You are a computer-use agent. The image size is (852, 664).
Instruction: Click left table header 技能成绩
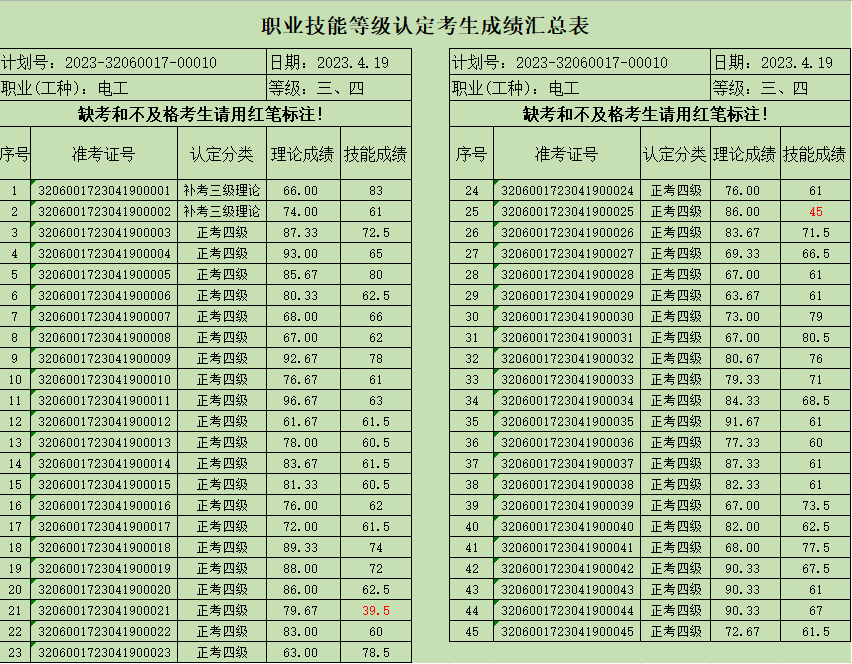[375, 154]
